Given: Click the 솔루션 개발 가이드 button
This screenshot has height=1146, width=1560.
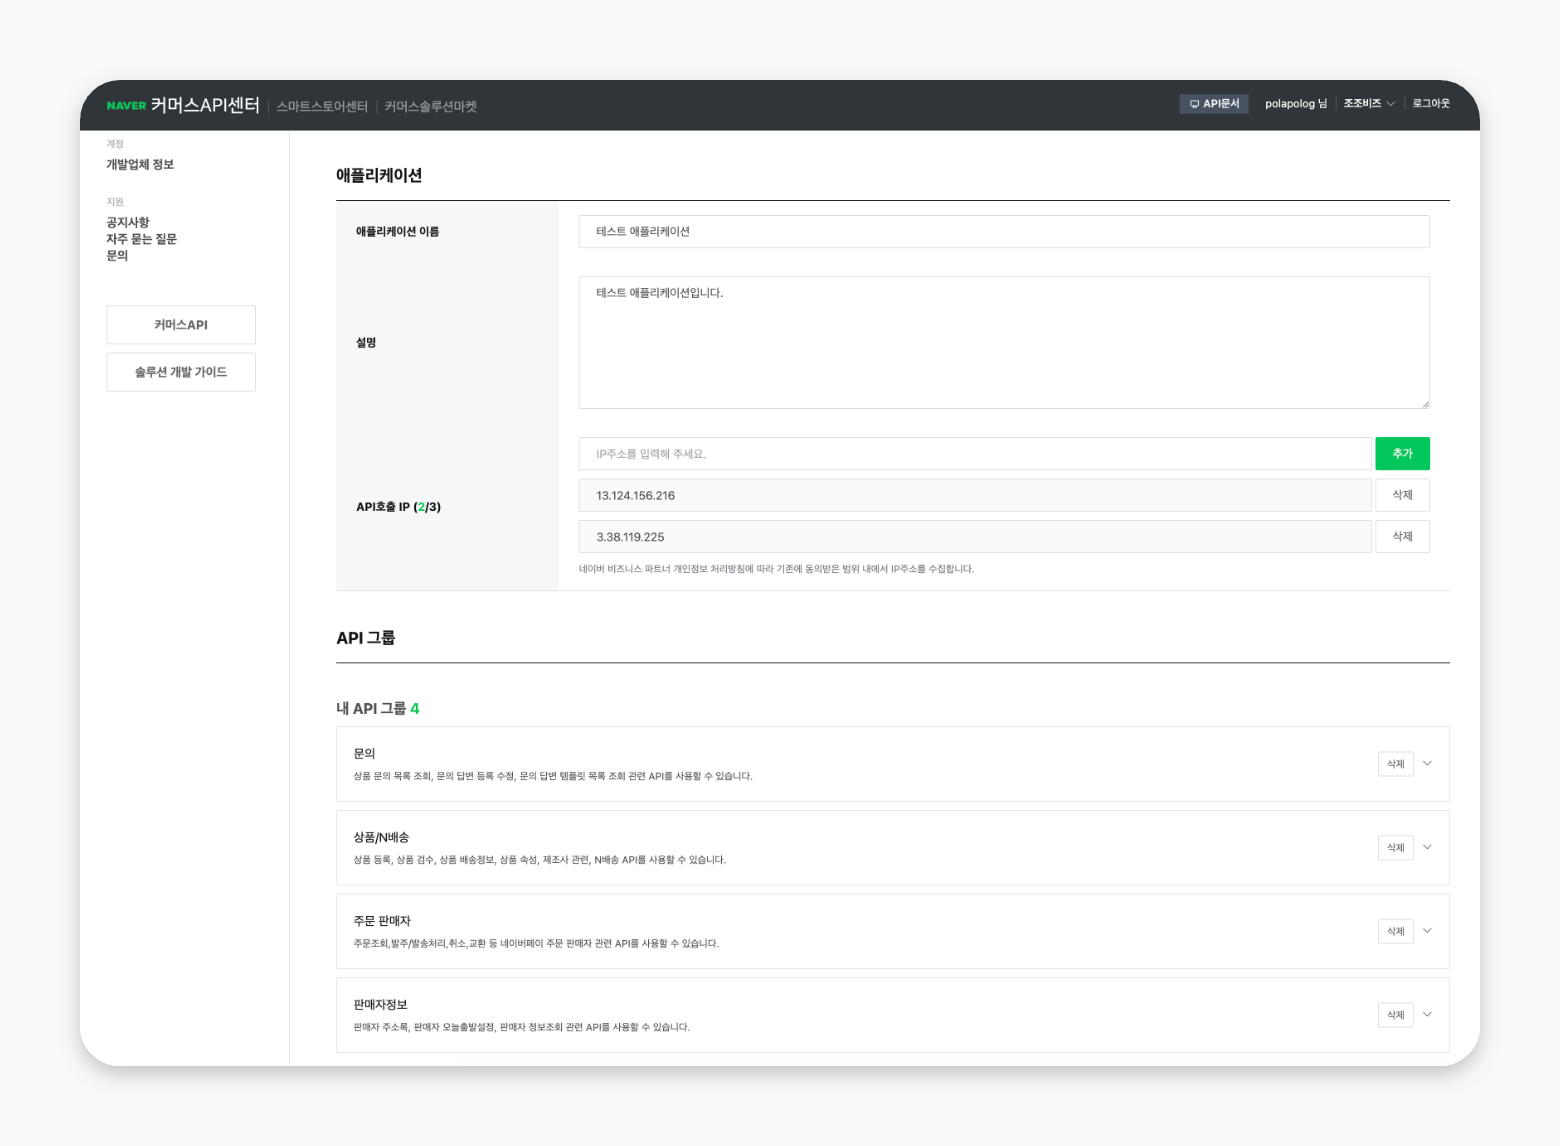Looking at the screenshot, I should 181,372.
